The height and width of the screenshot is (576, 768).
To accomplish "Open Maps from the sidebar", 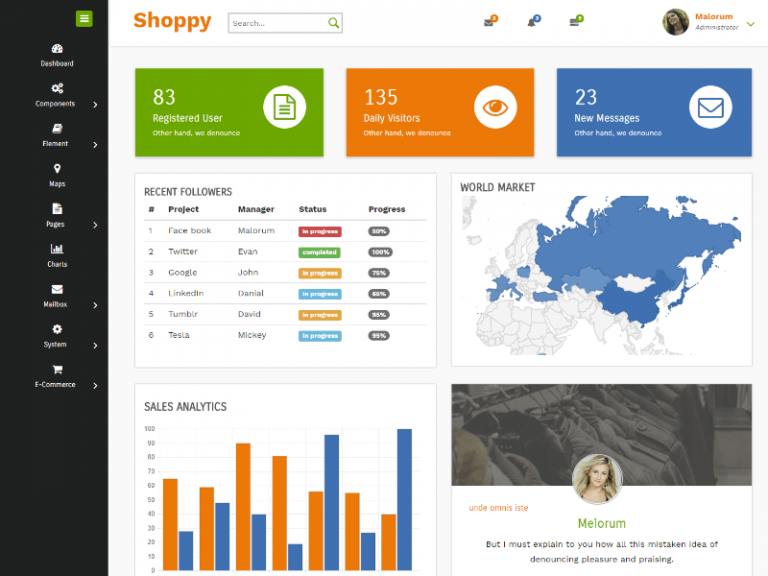I will pos(57,169).
